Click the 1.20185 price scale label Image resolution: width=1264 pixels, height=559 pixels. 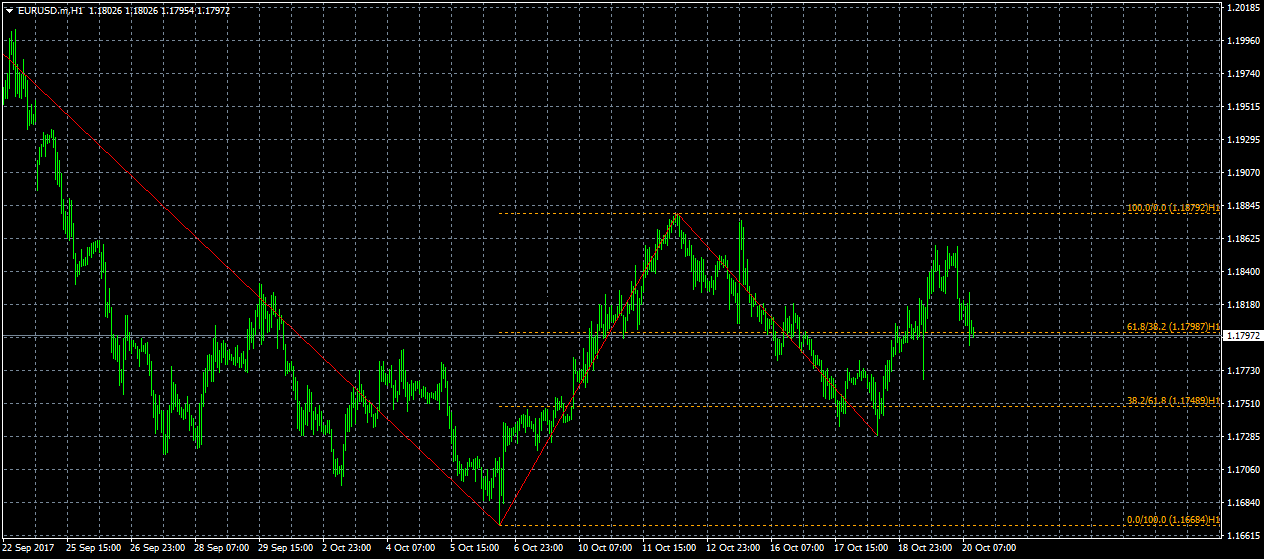coord(1243,9)
